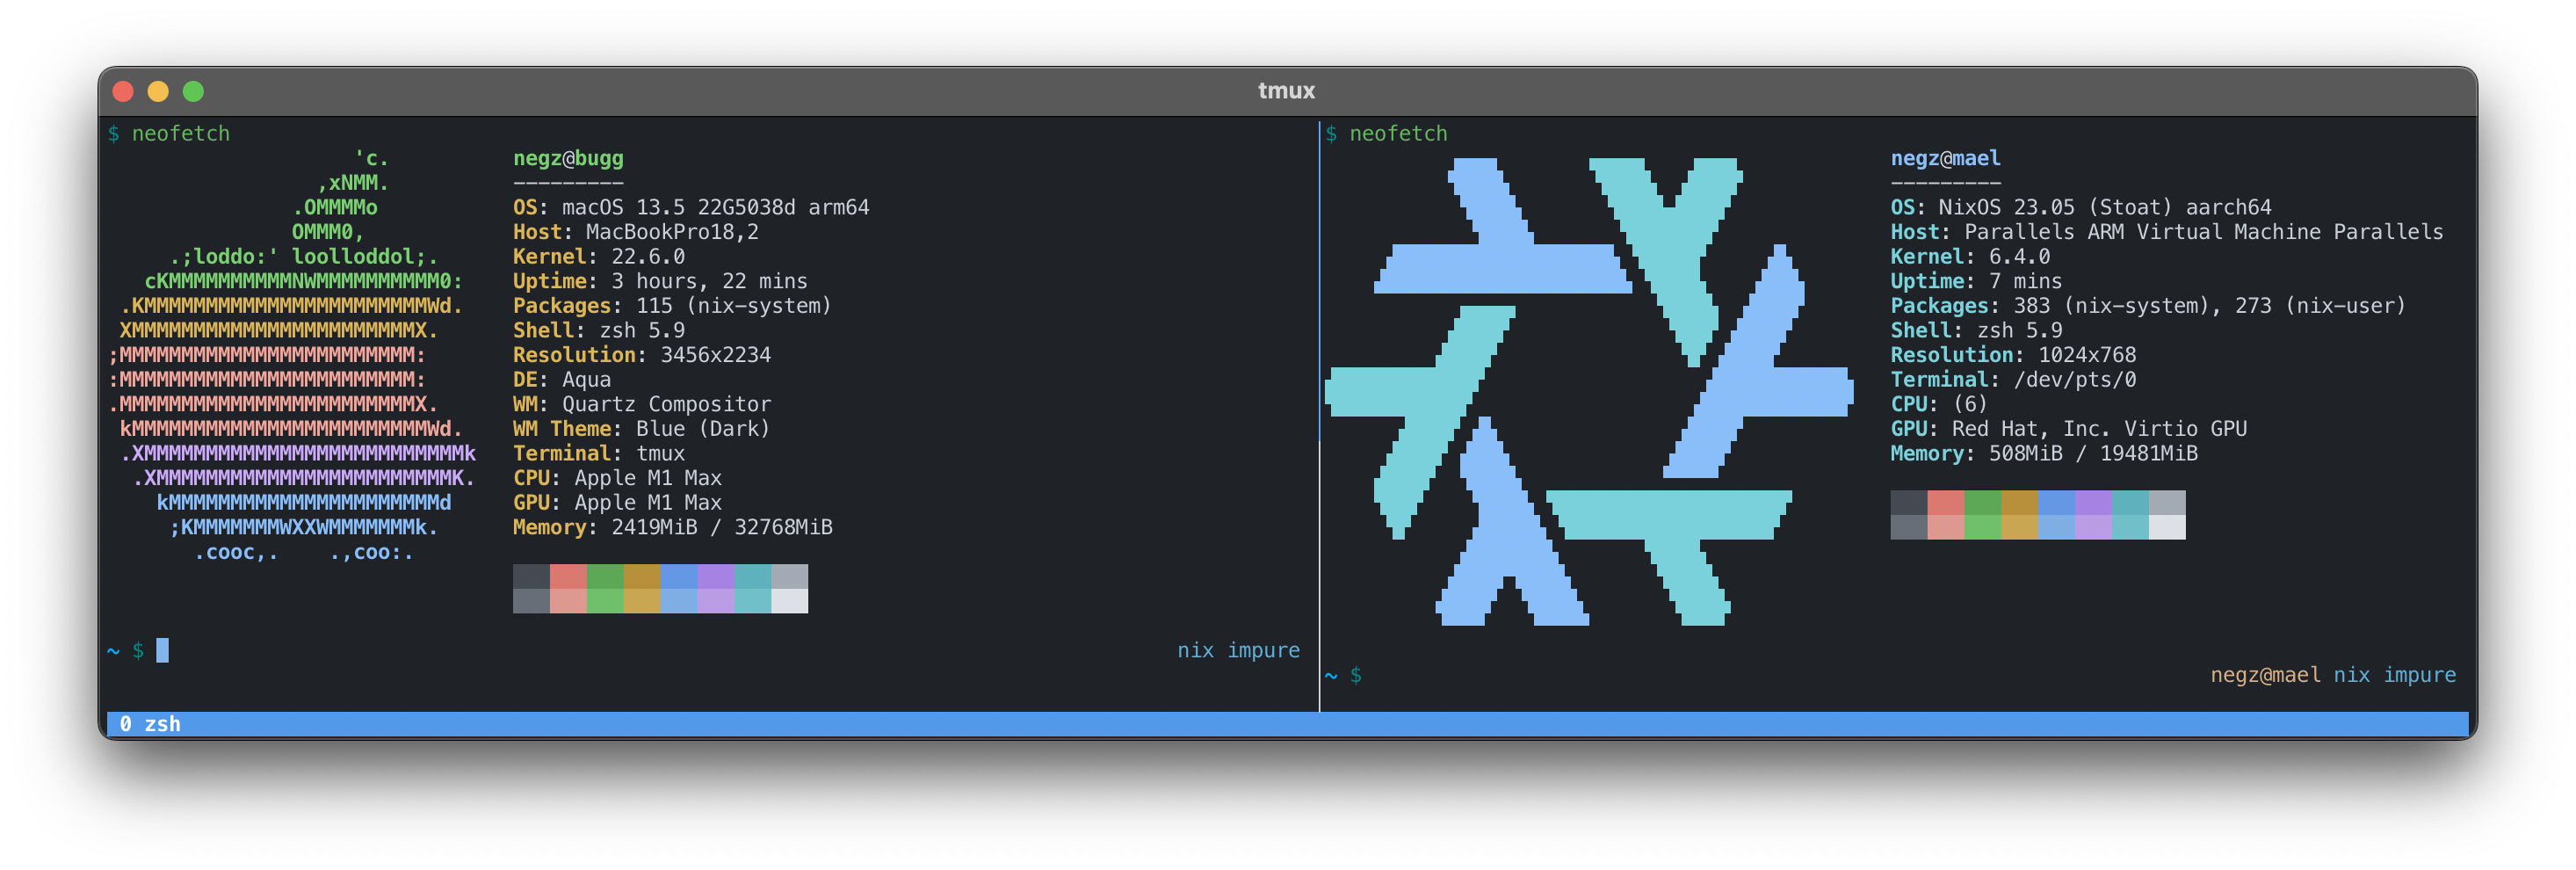The image size is (2576, 870).
Task: Click 'negz@mael' in right pane prompt status
Action: click(x=2265, y=676)
